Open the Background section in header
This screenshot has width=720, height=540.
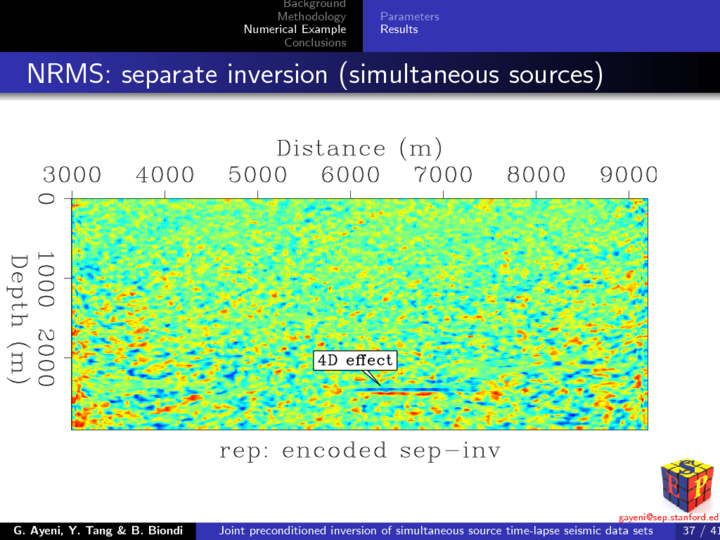coord(314,5)
